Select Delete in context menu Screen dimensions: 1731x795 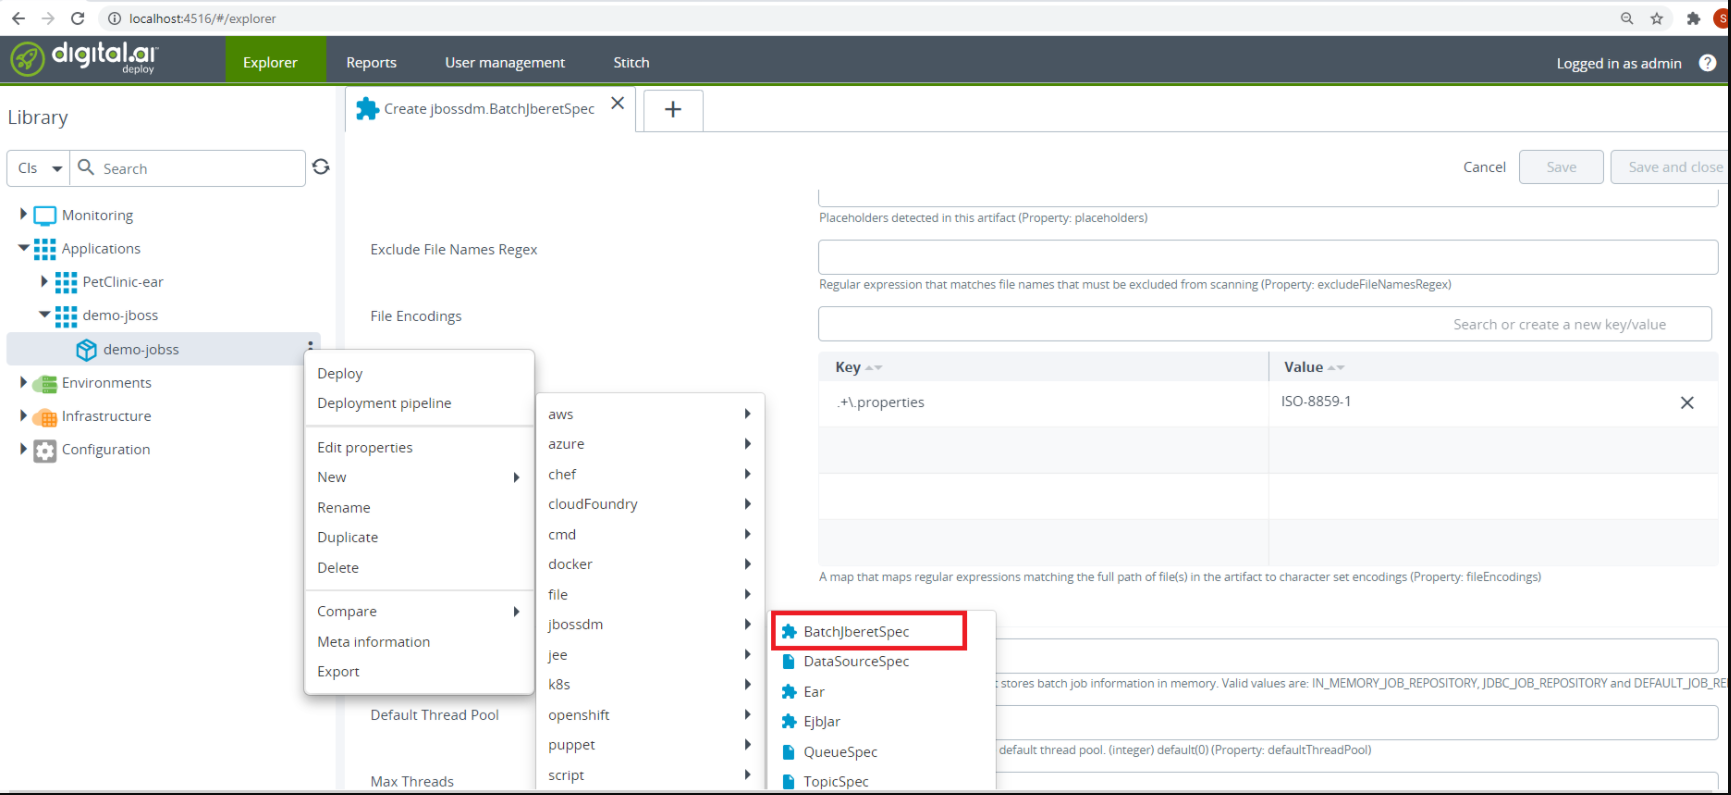coord(419,567)
